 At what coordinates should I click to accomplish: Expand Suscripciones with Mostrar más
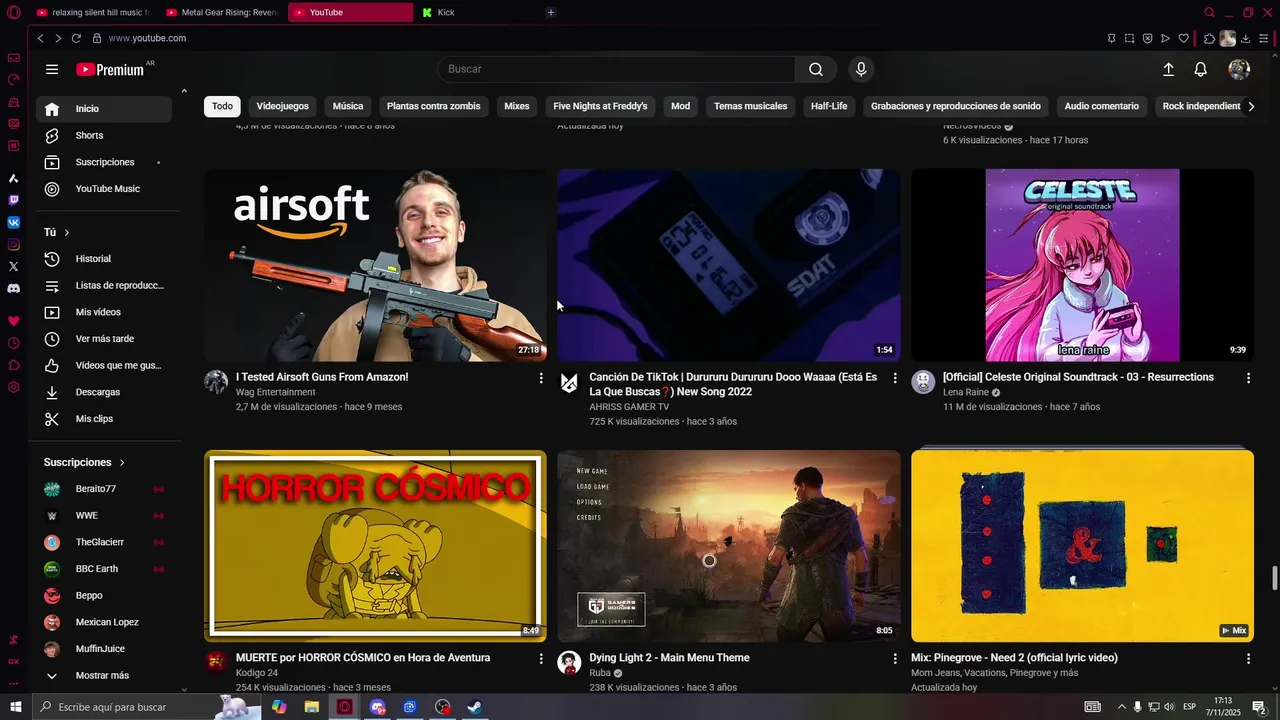coord(104,676)
